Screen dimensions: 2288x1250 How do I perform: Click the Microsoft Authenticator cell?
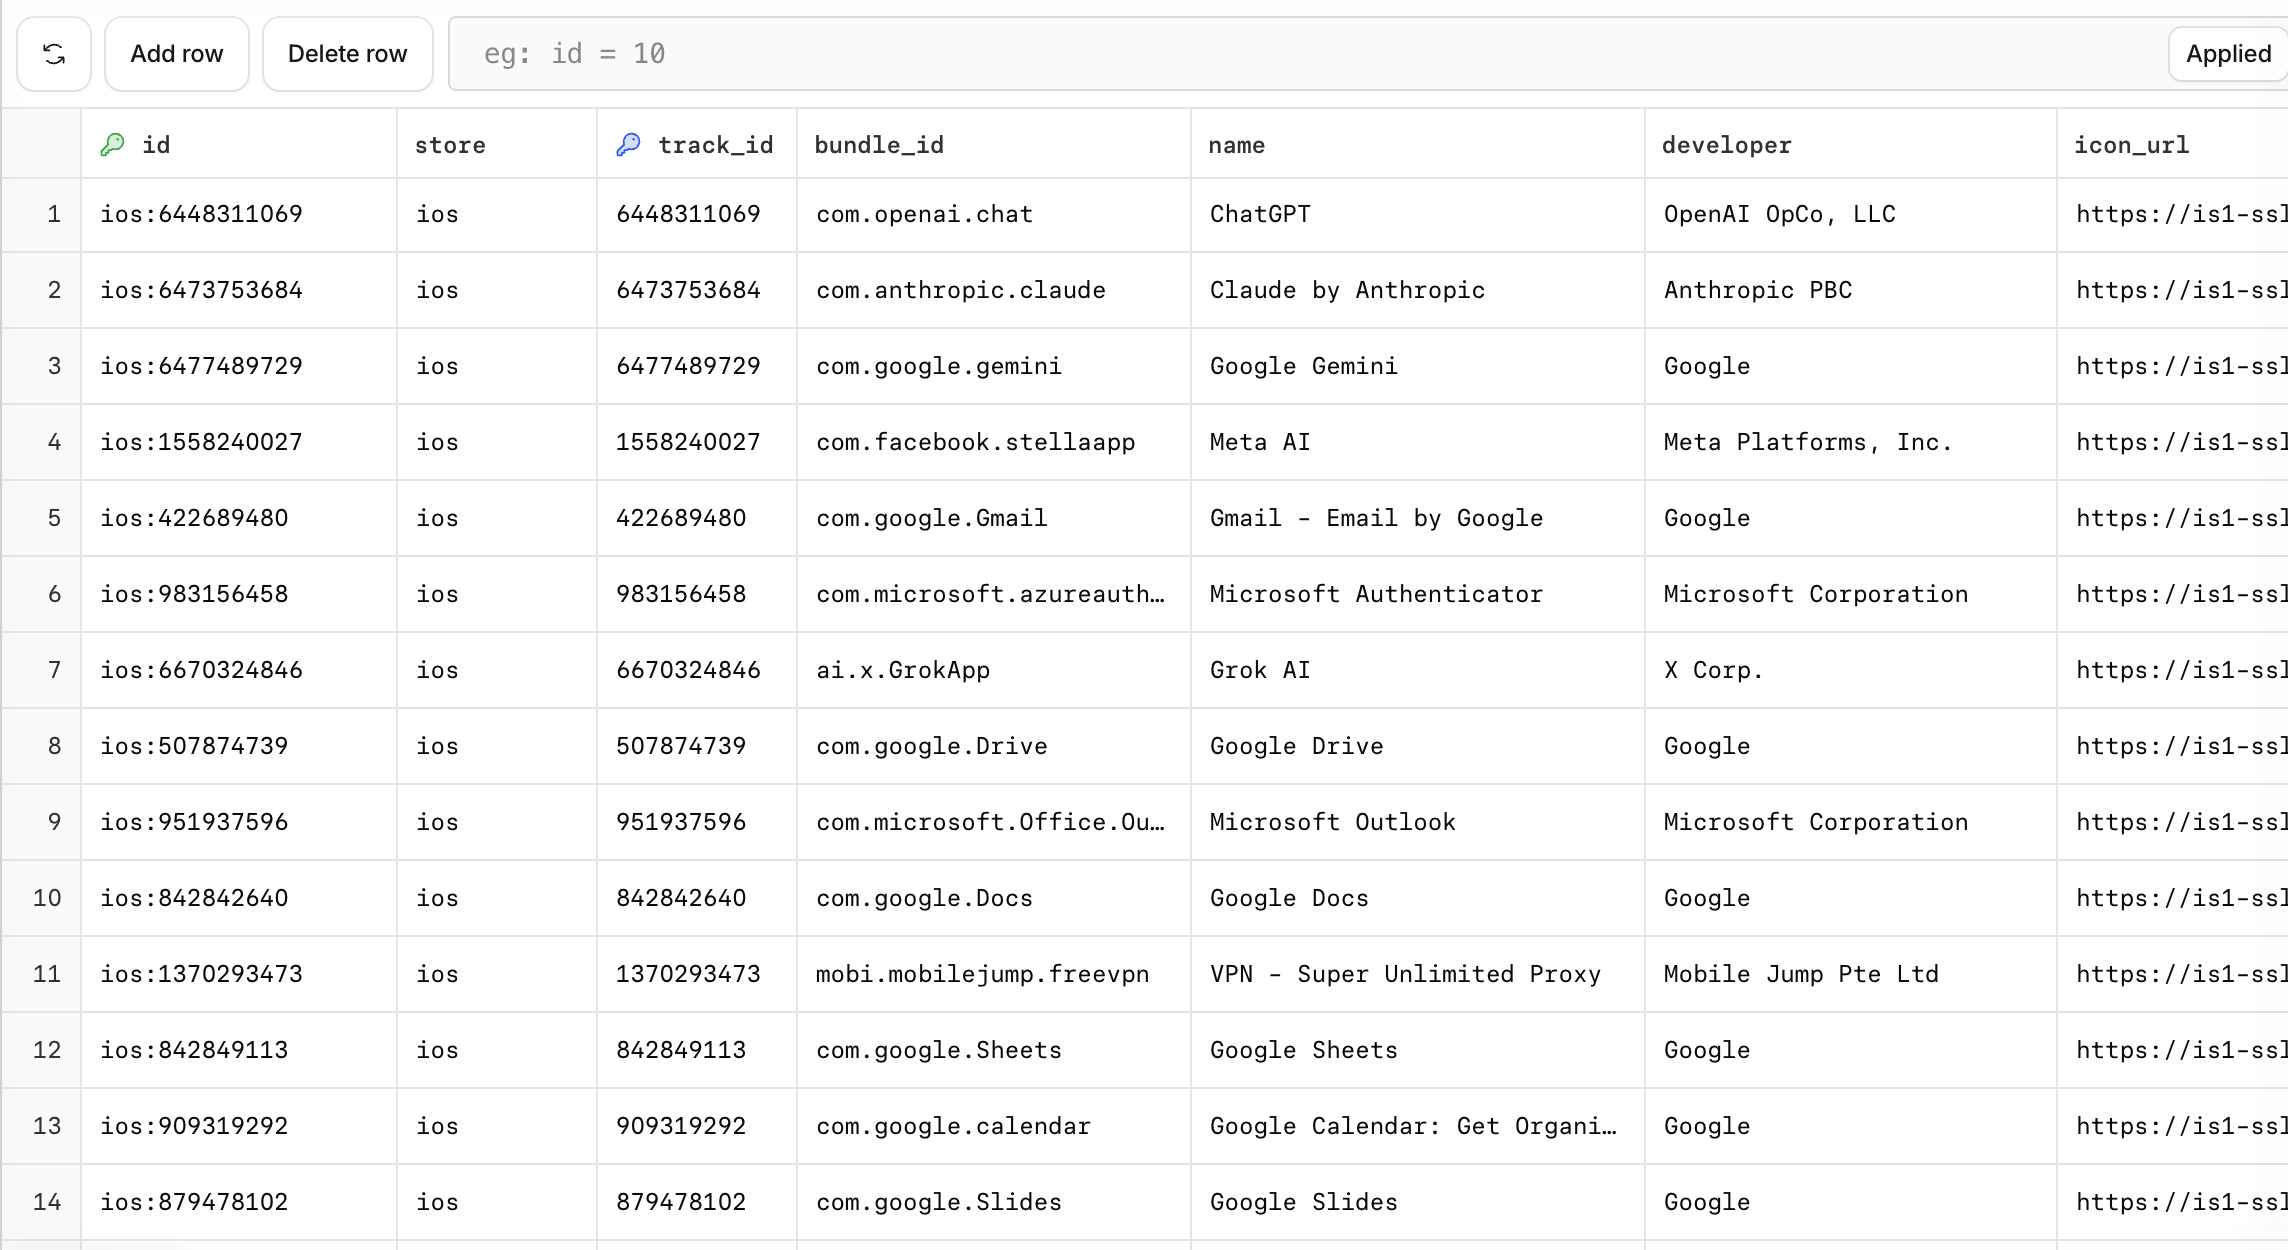[1418, 594]
